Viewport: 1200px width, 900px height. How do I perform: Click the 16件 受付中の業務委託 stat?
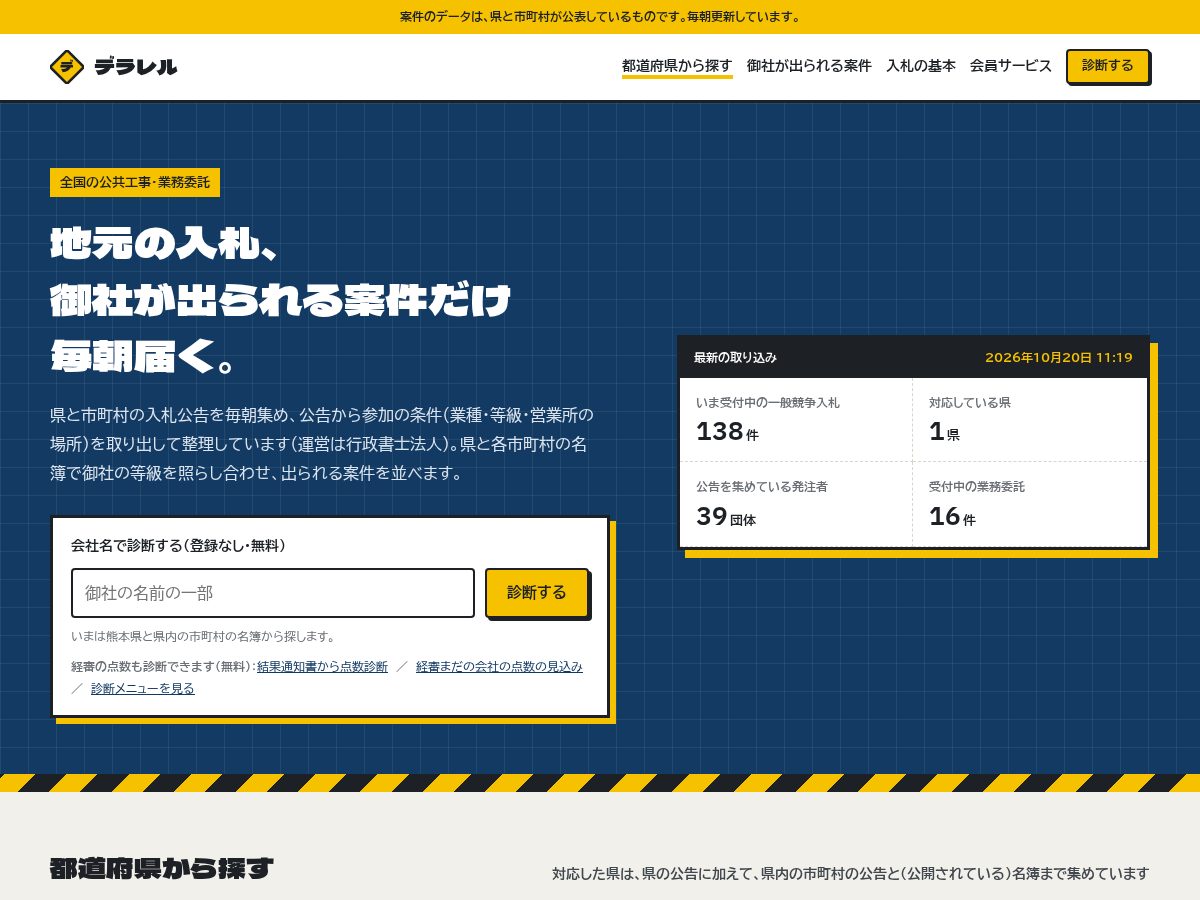click(1030, 504)
